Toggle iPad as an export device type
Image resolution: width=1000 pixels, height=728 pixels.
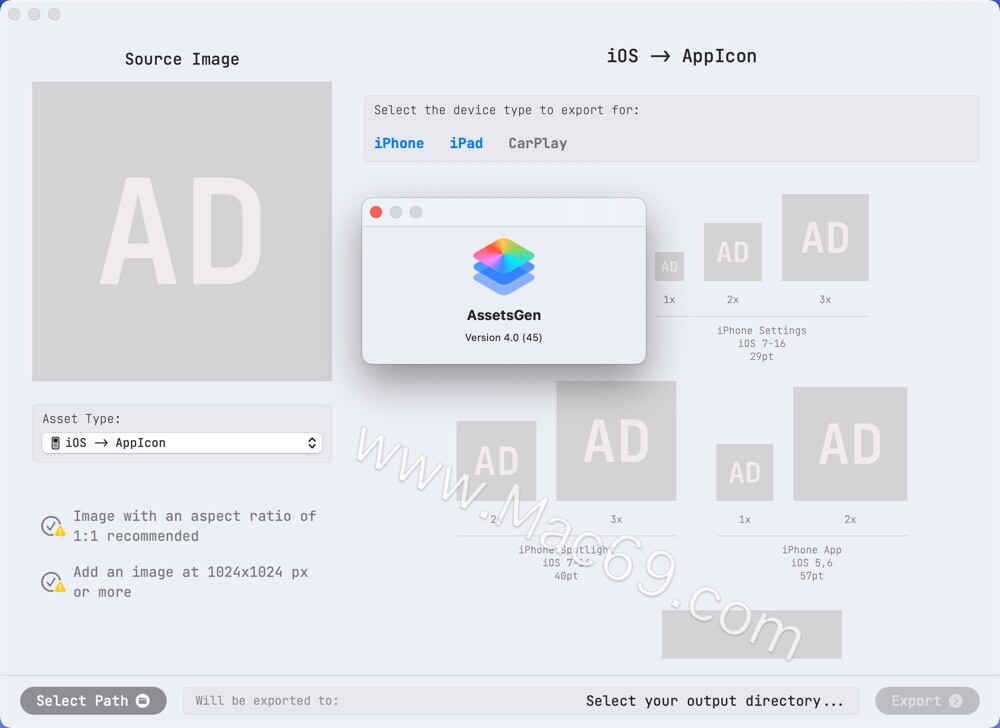[x=466, y=143]
